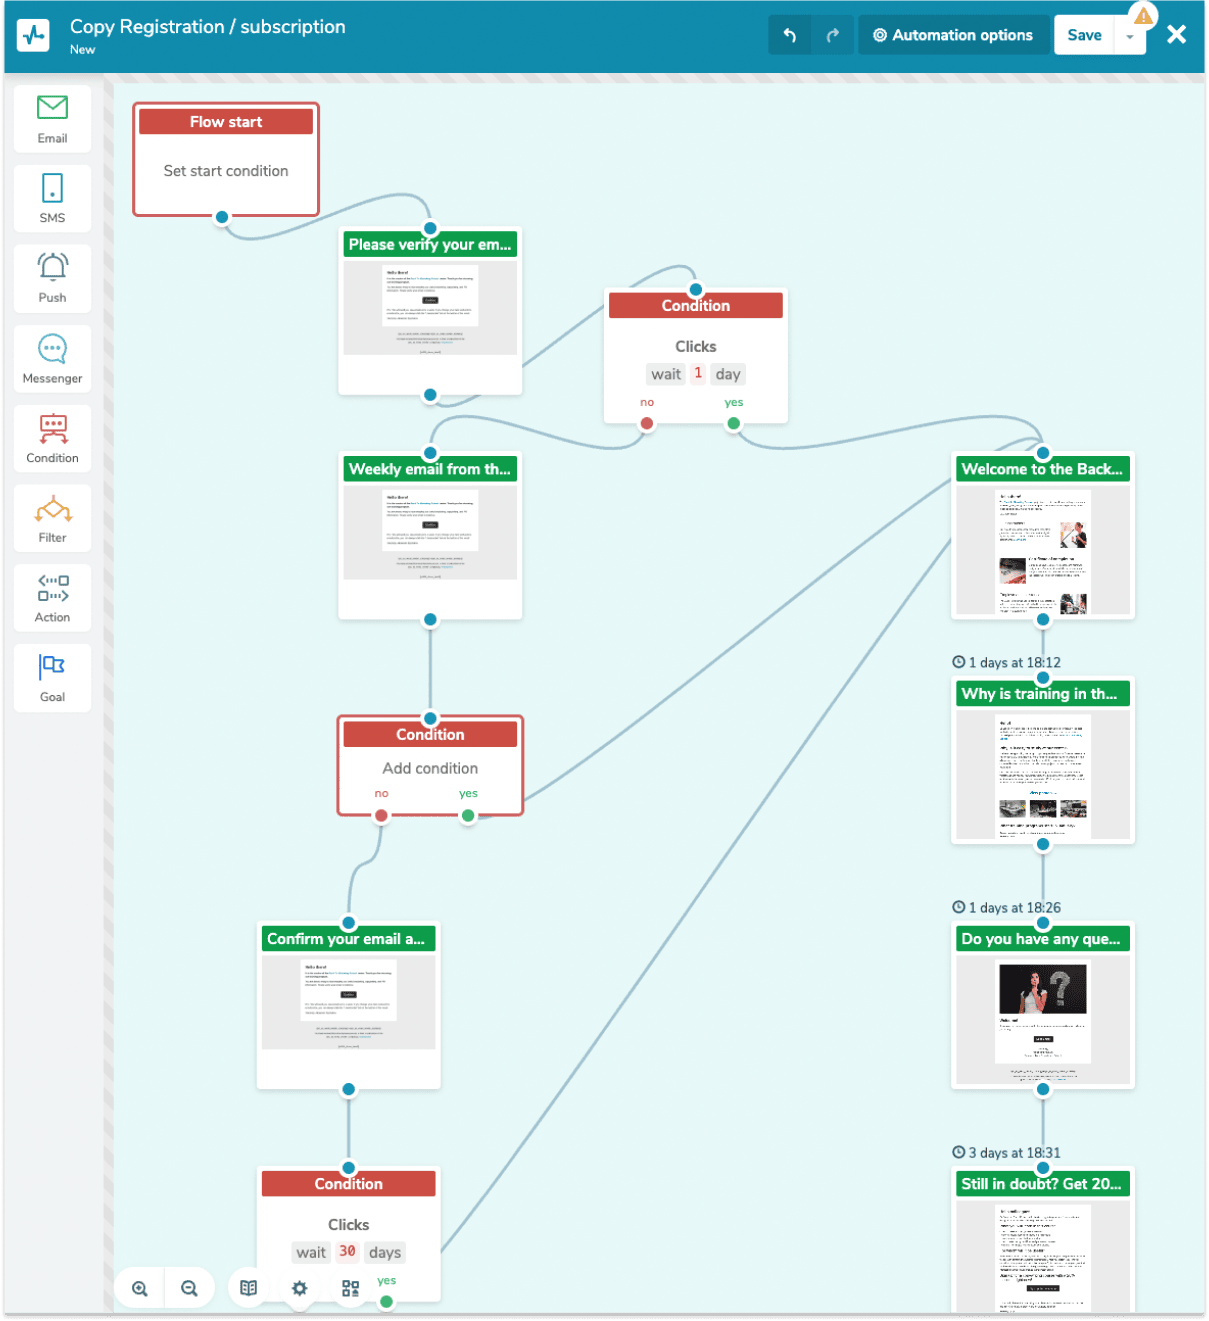Zoom out of the flow canvas
The width and height of the screenshot is (1209, 1321).
(x=189, y=1288)
